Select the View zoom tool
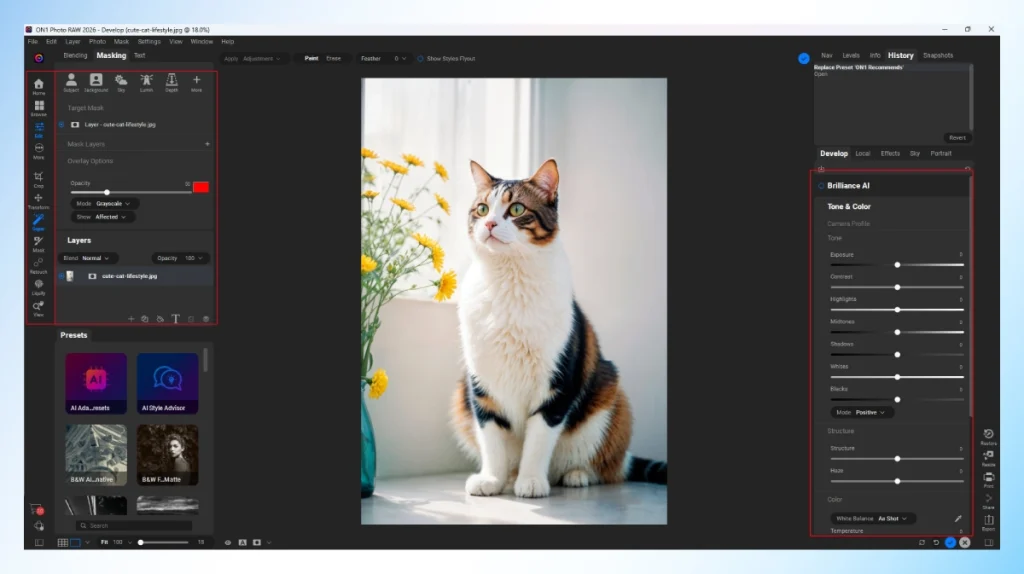 (x=39, y=308)
